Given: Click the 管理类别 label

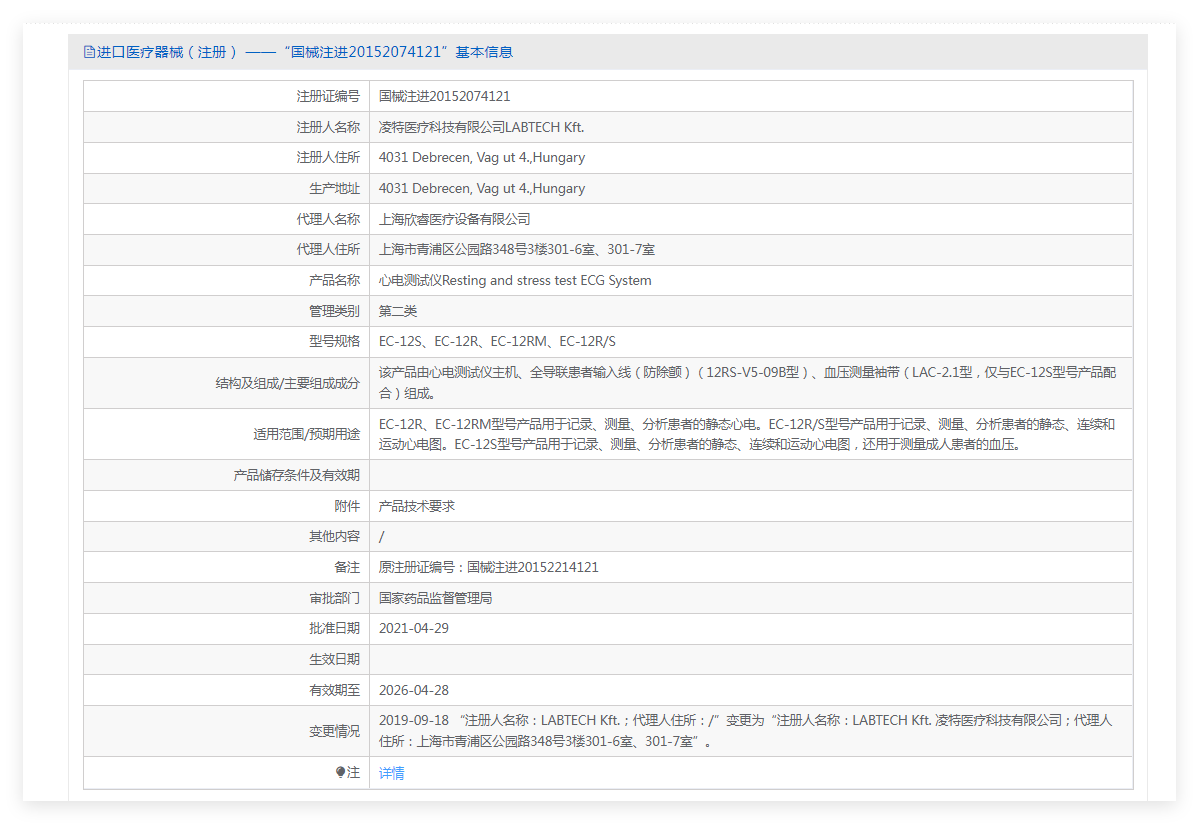Looking at the screenshot, I should 334,311.
